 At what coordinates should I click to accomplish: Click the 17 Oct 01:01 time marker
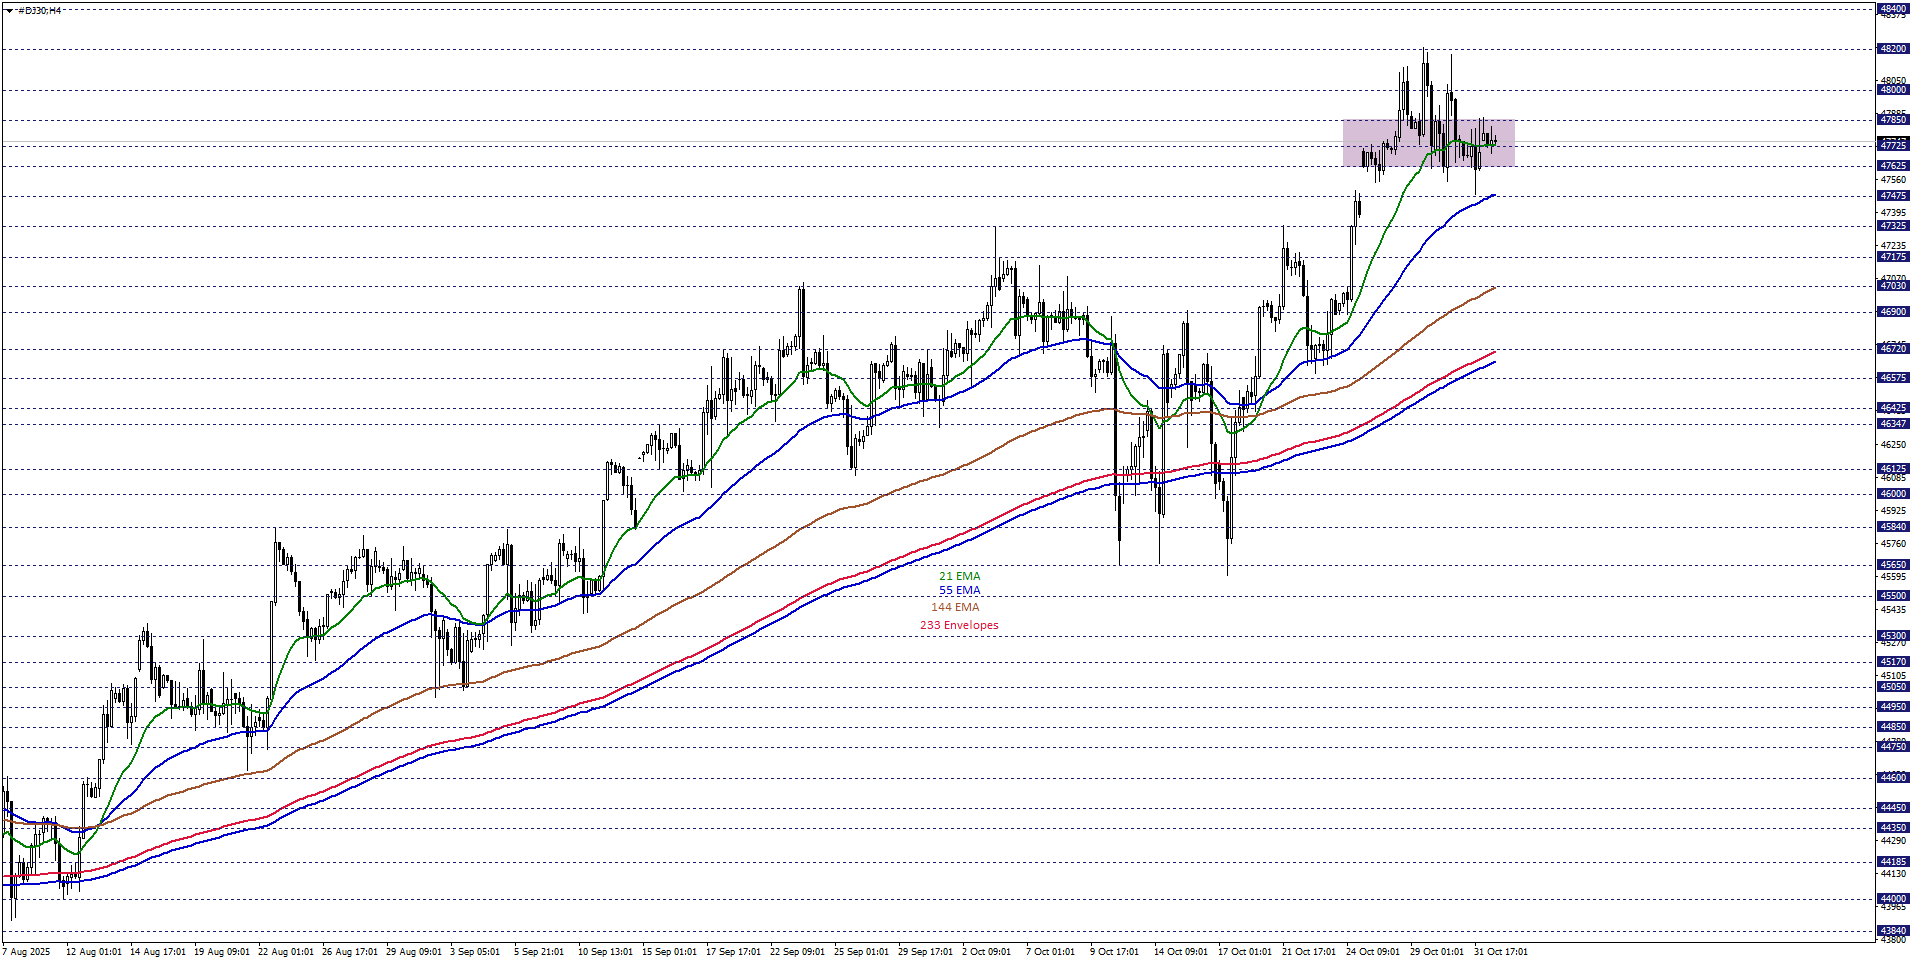pos(1244,952)
